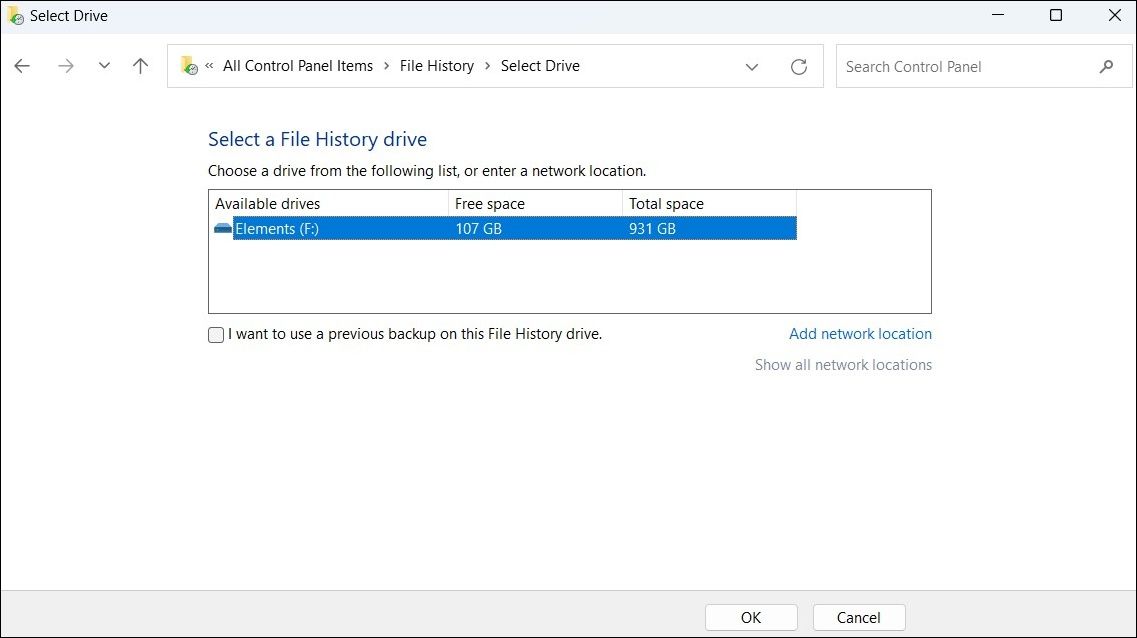Sort by Available drives column header
Viewport: 1137px width, 638px height.
(x=328, y=204)
